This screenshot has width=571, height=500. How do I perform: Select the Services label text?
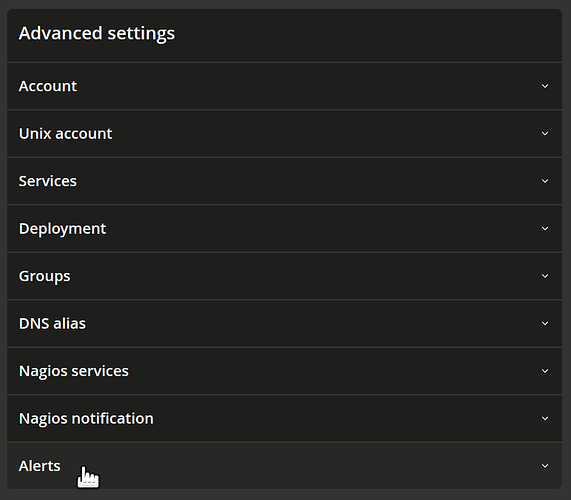click(48, 181)
